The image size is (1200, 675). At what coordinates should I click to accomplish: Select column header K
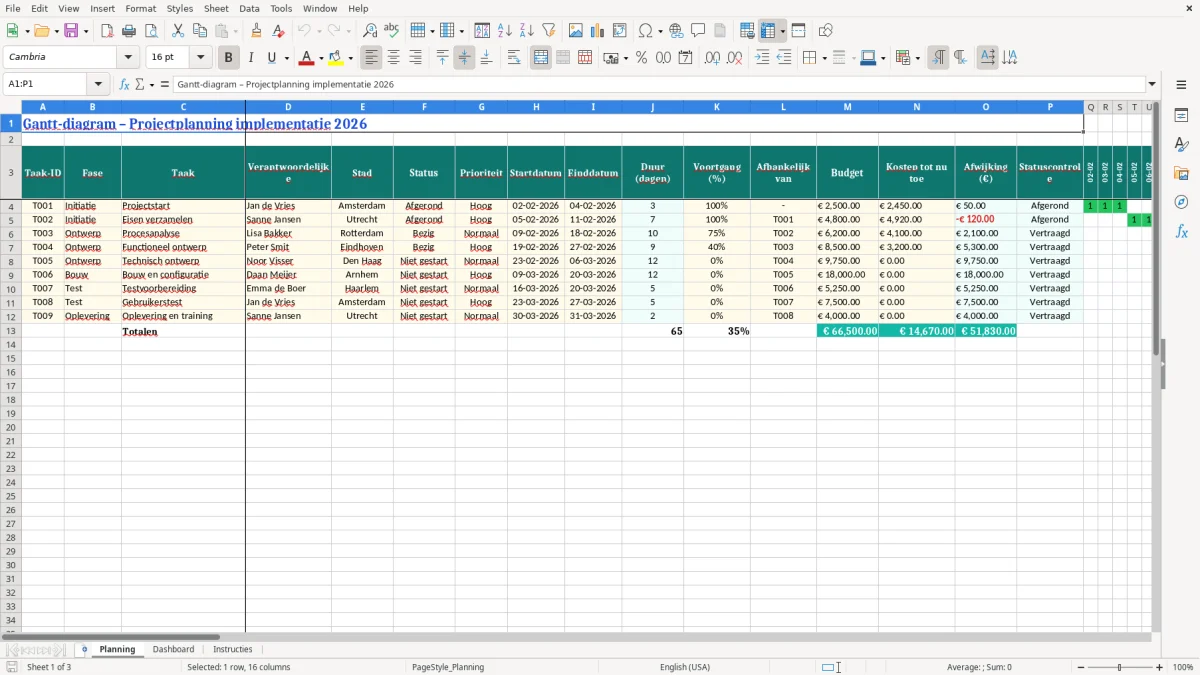[716, 107]
